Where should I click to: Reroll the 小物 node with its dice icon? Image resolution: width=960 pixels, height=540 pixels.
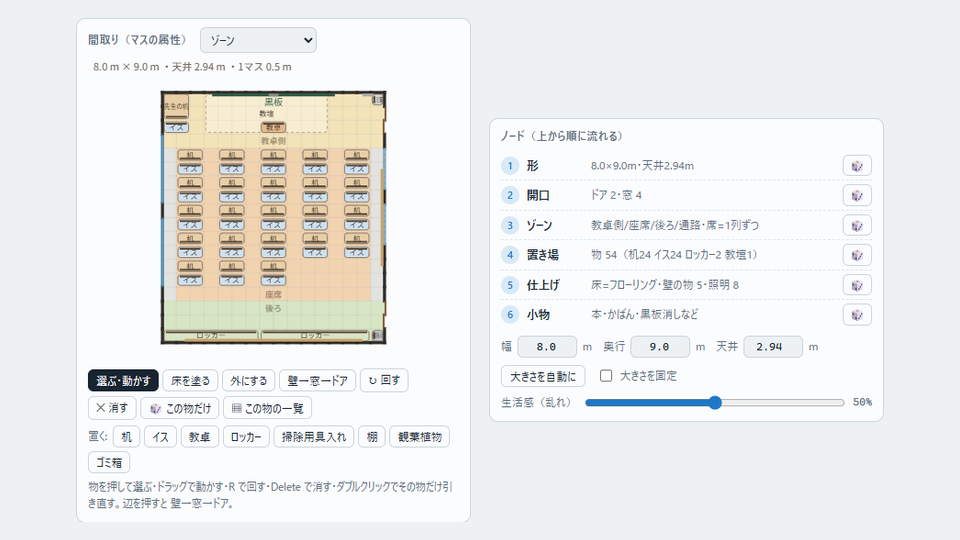[x=857, y=315]
